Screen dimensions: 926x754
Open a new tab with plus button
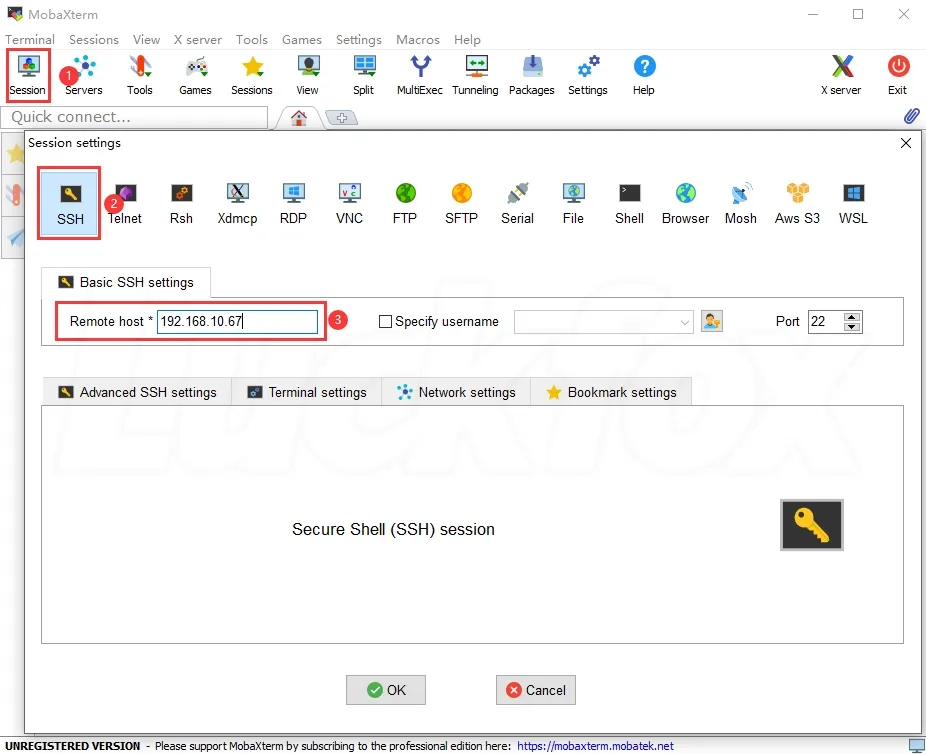tap(342, 118)
